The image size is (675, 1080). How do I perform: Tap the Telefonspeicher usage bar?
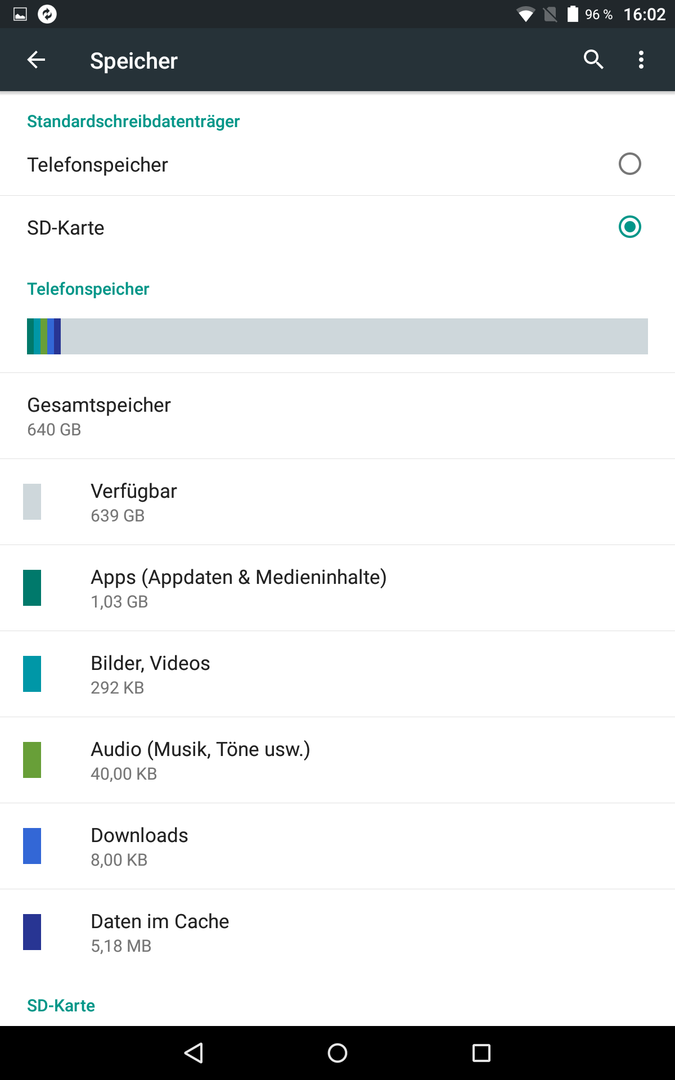point(338,336)
